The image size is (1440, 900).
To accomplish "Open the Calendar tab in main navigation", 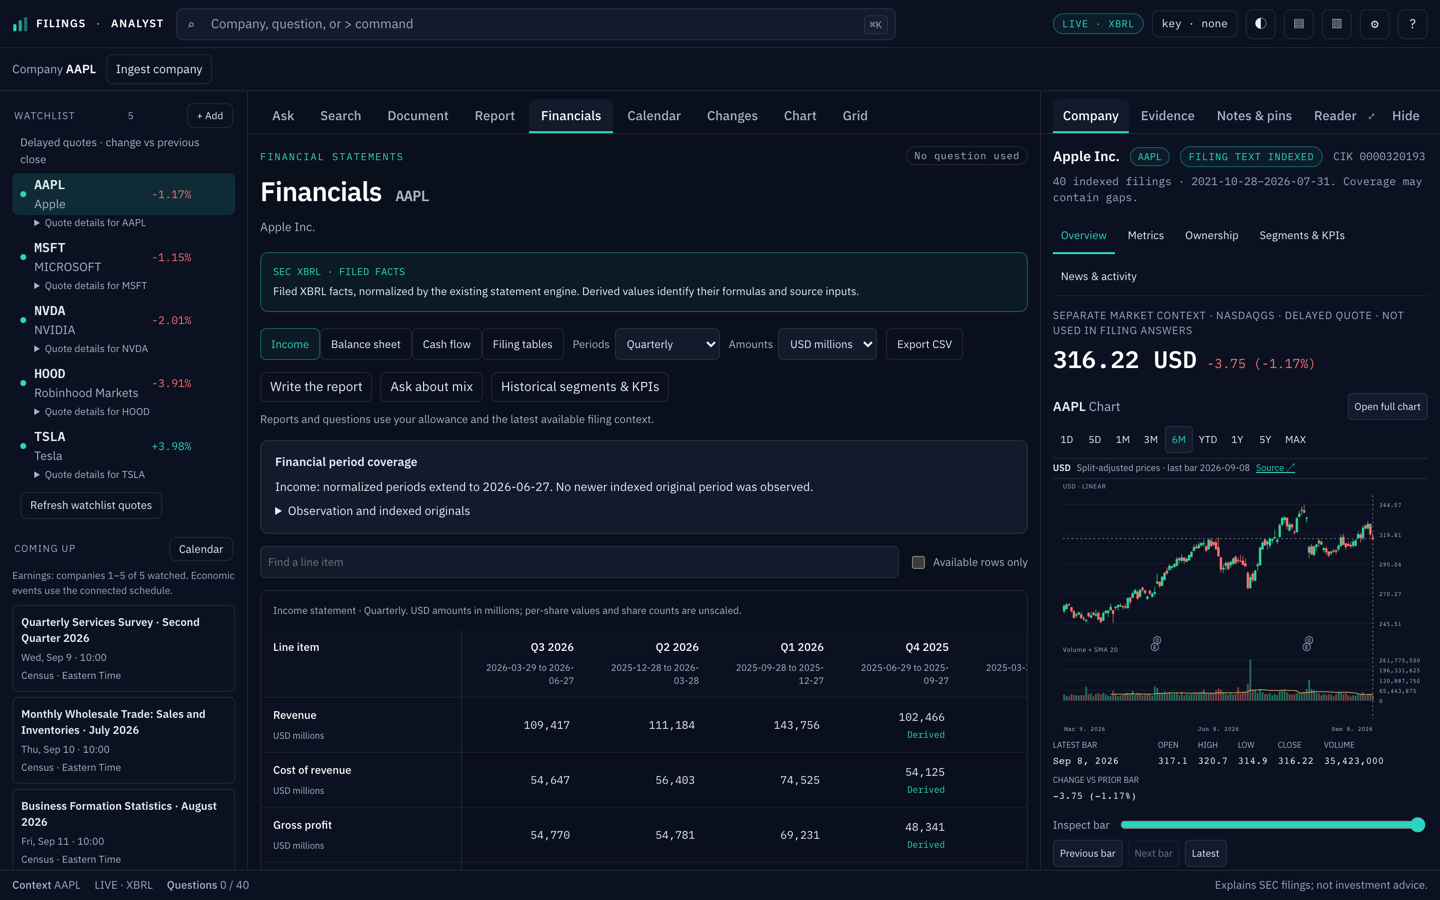I will (654, 116).
